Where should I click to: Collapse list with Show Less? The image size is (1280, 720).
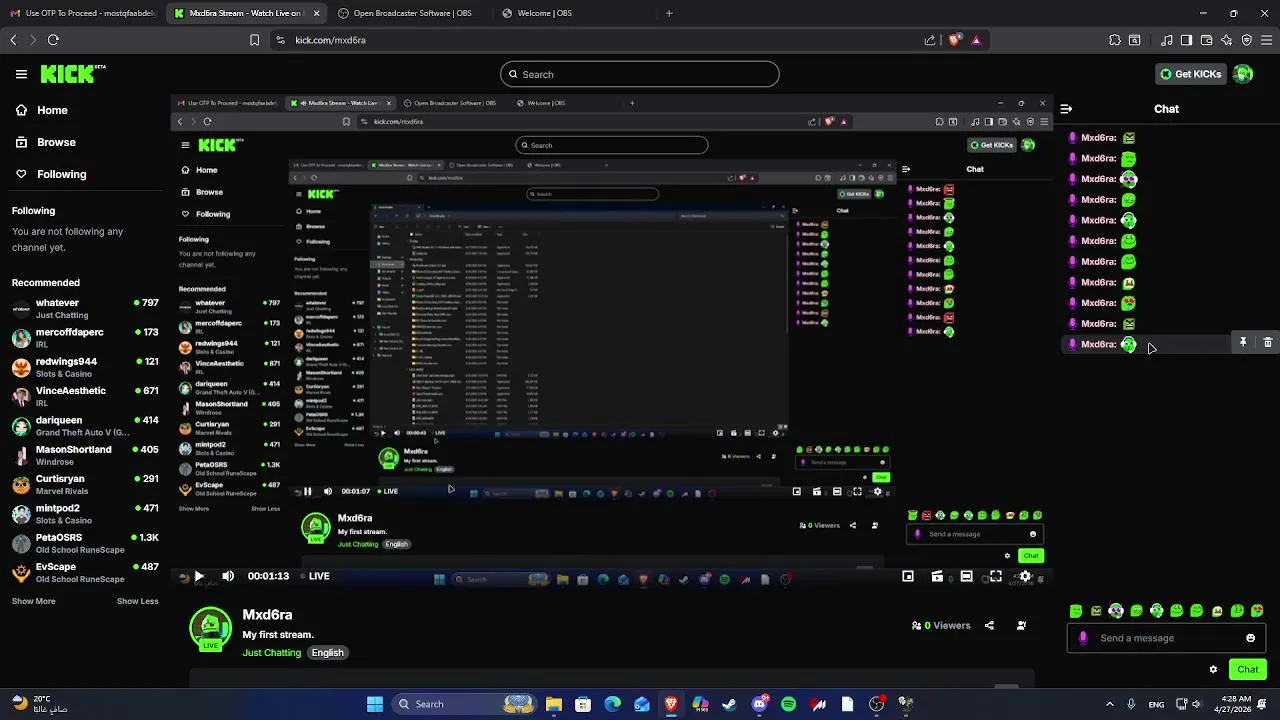(x=137, y=601)
